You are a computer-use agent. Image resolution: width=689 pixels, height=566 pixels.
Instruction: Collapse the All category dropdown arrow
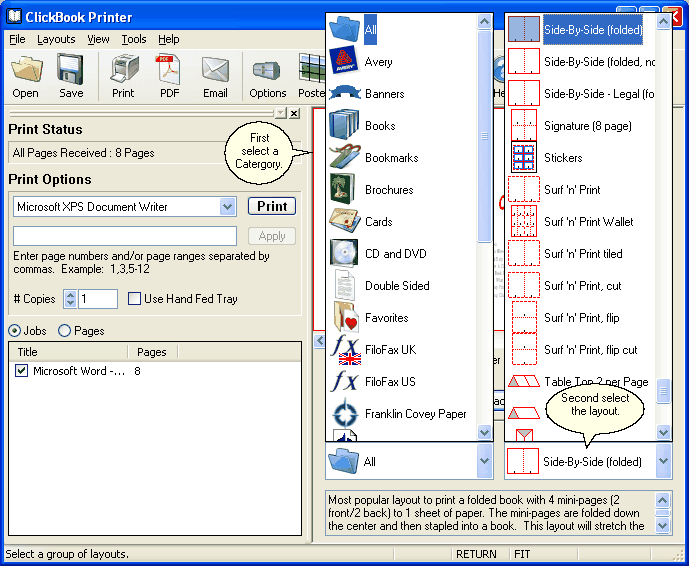pyautogui.click(x=484, y=461)
